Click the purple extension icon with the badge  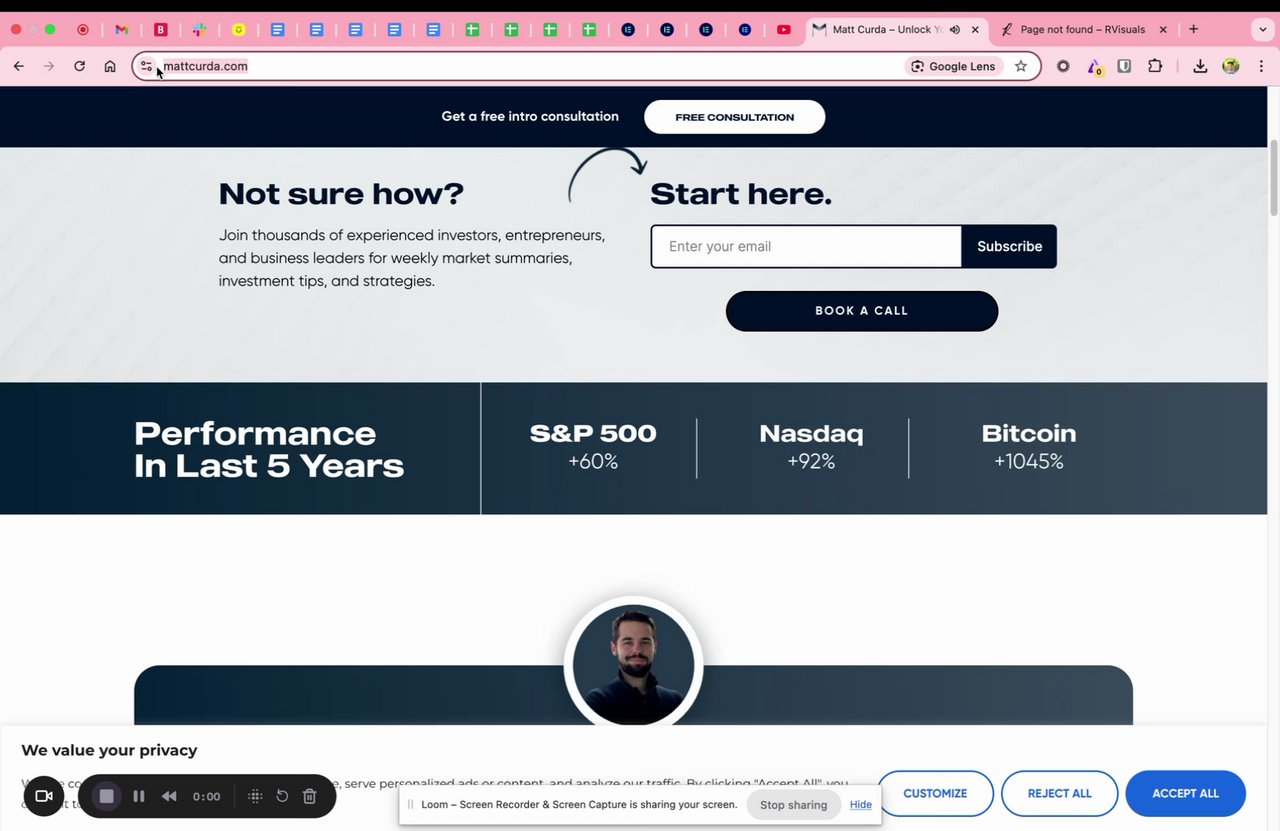[x=1094, y=67]
